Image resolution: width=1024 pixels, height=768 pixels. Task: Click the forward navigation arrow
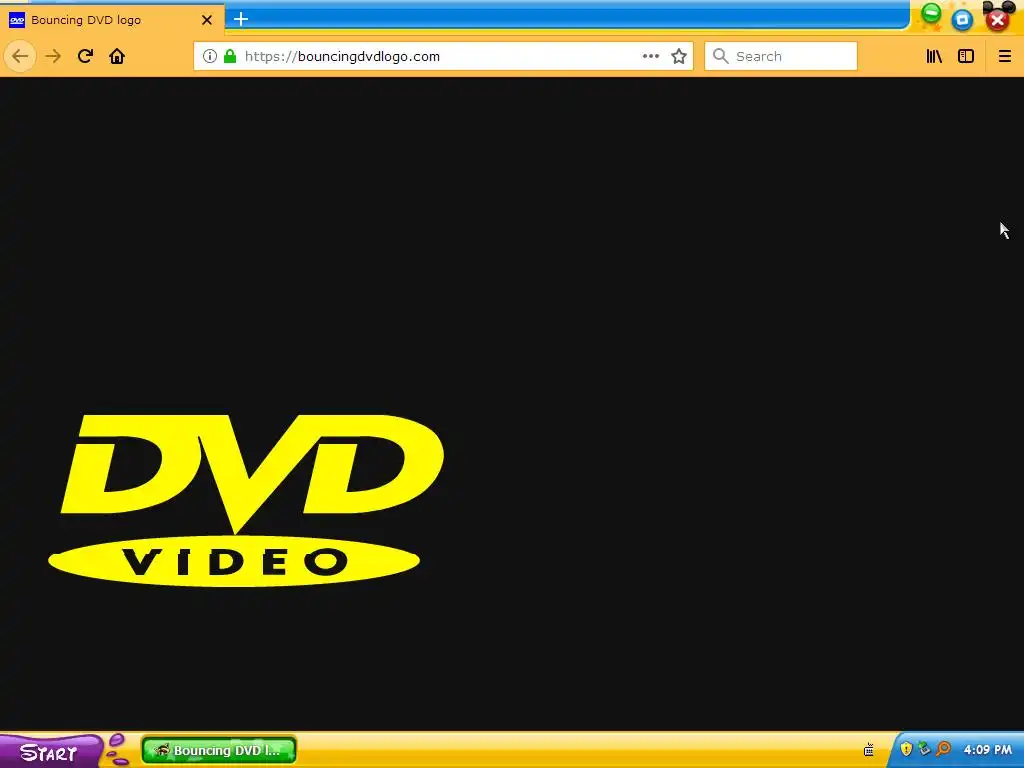53,56
